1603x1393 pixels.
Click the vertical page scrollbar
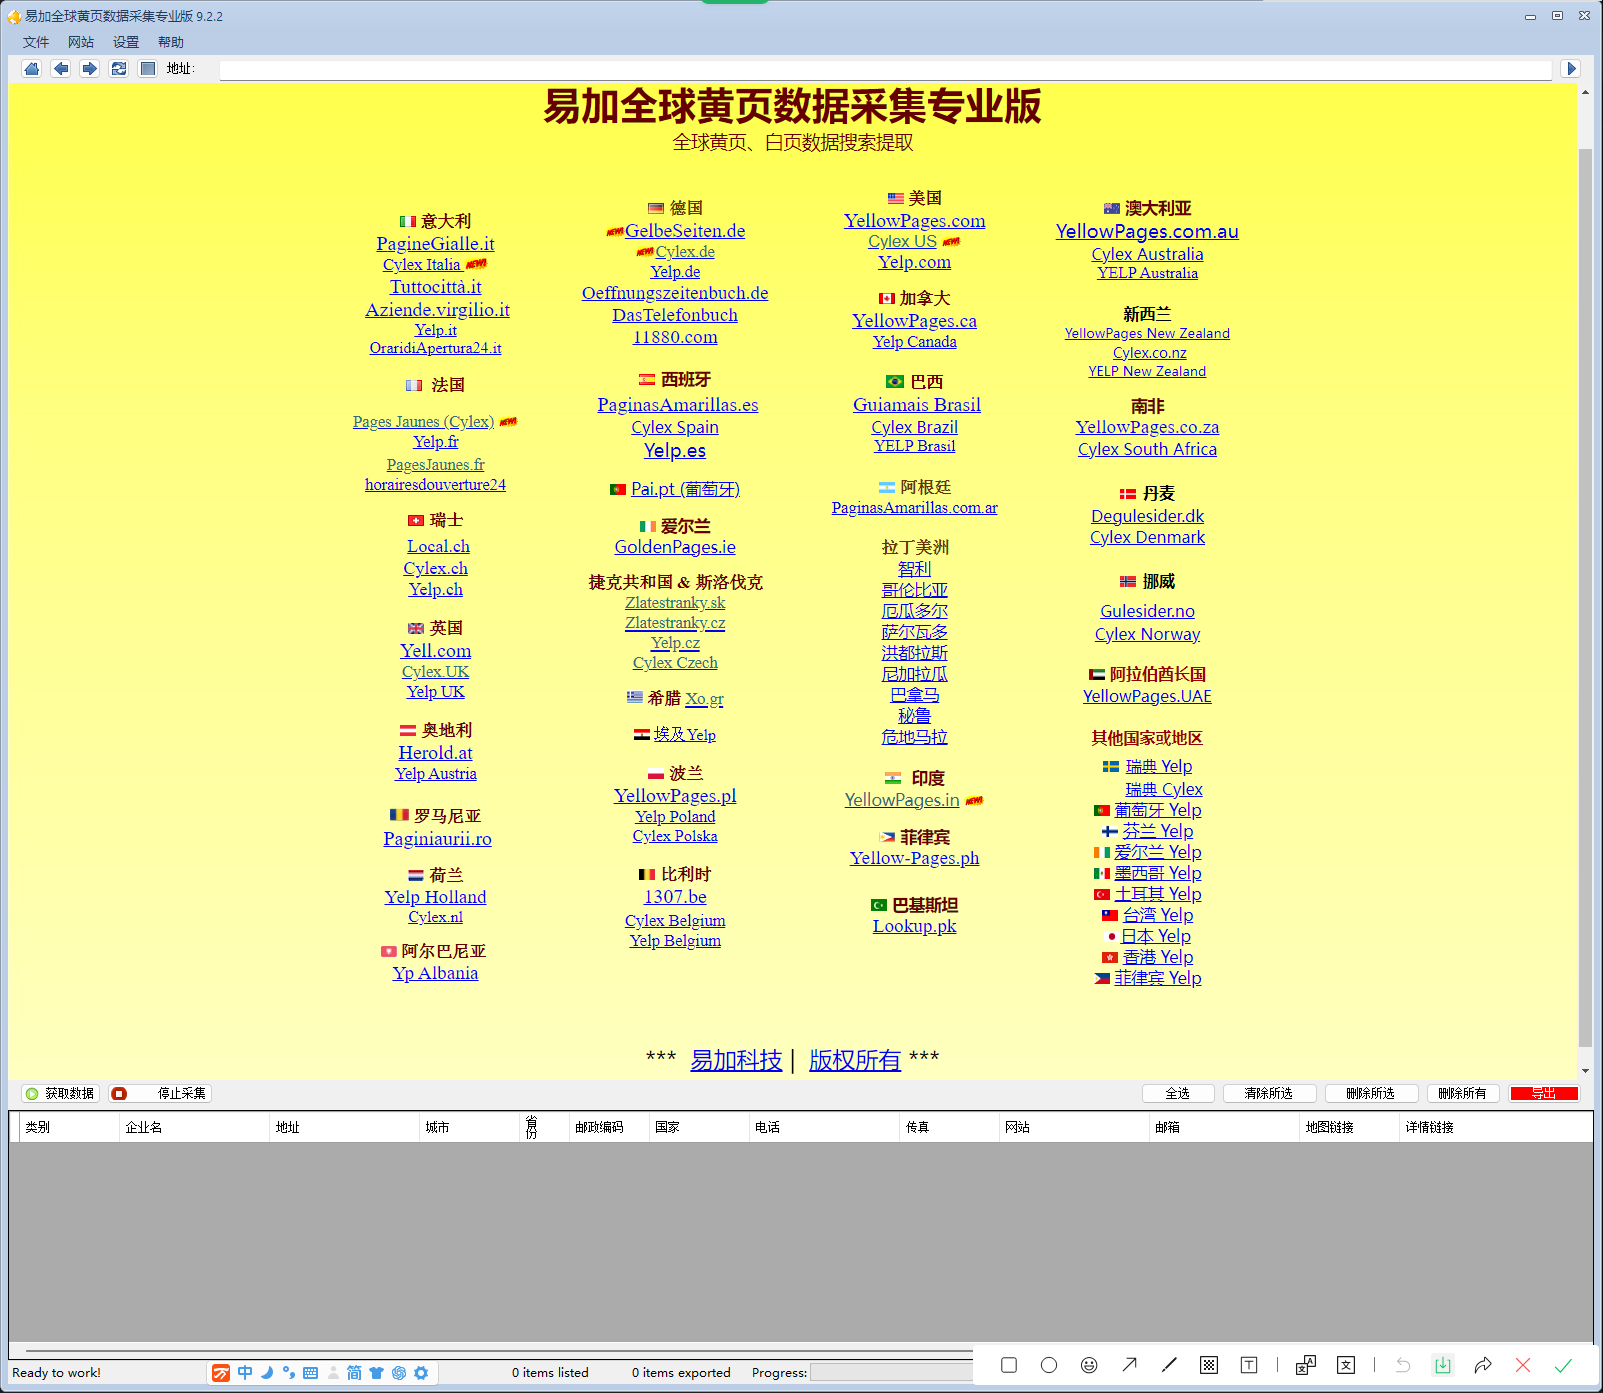click(x=1585, y=600)
